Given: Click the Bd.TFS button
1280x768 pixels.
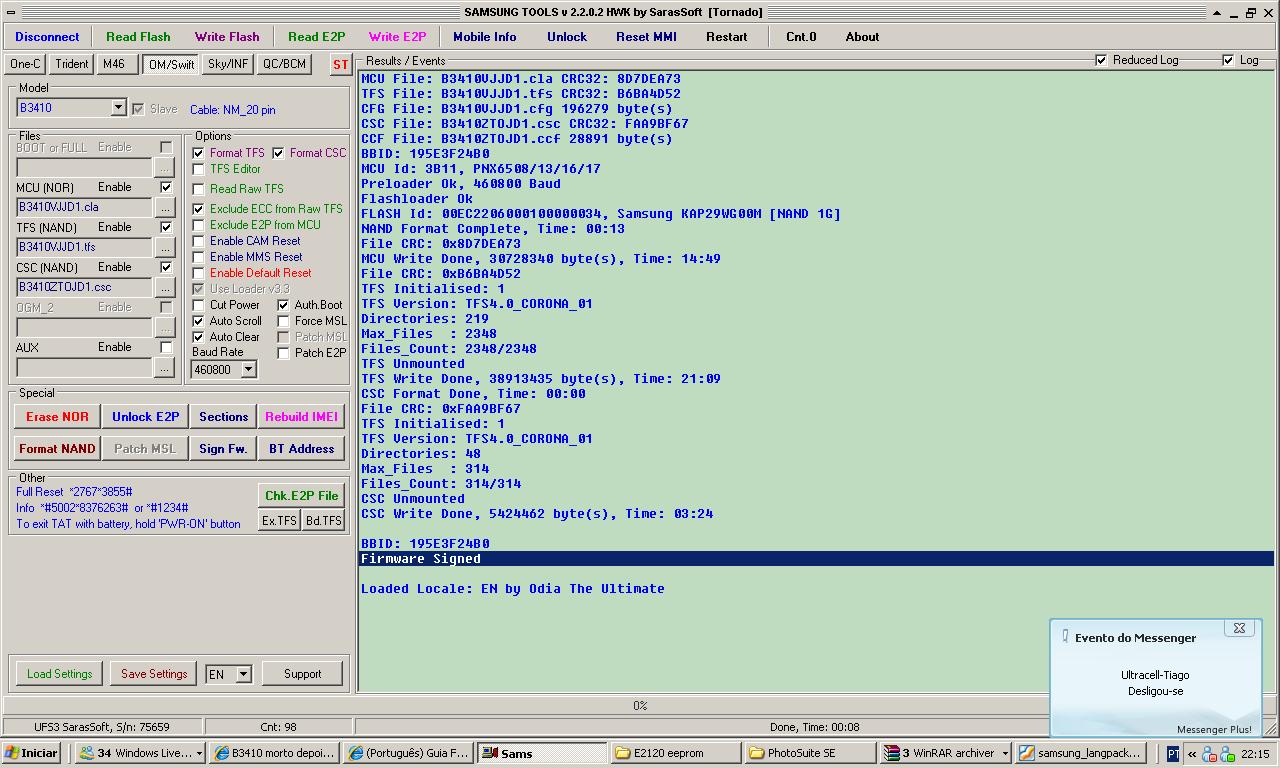Looking at the screenshot, I should tap(323, 521).
